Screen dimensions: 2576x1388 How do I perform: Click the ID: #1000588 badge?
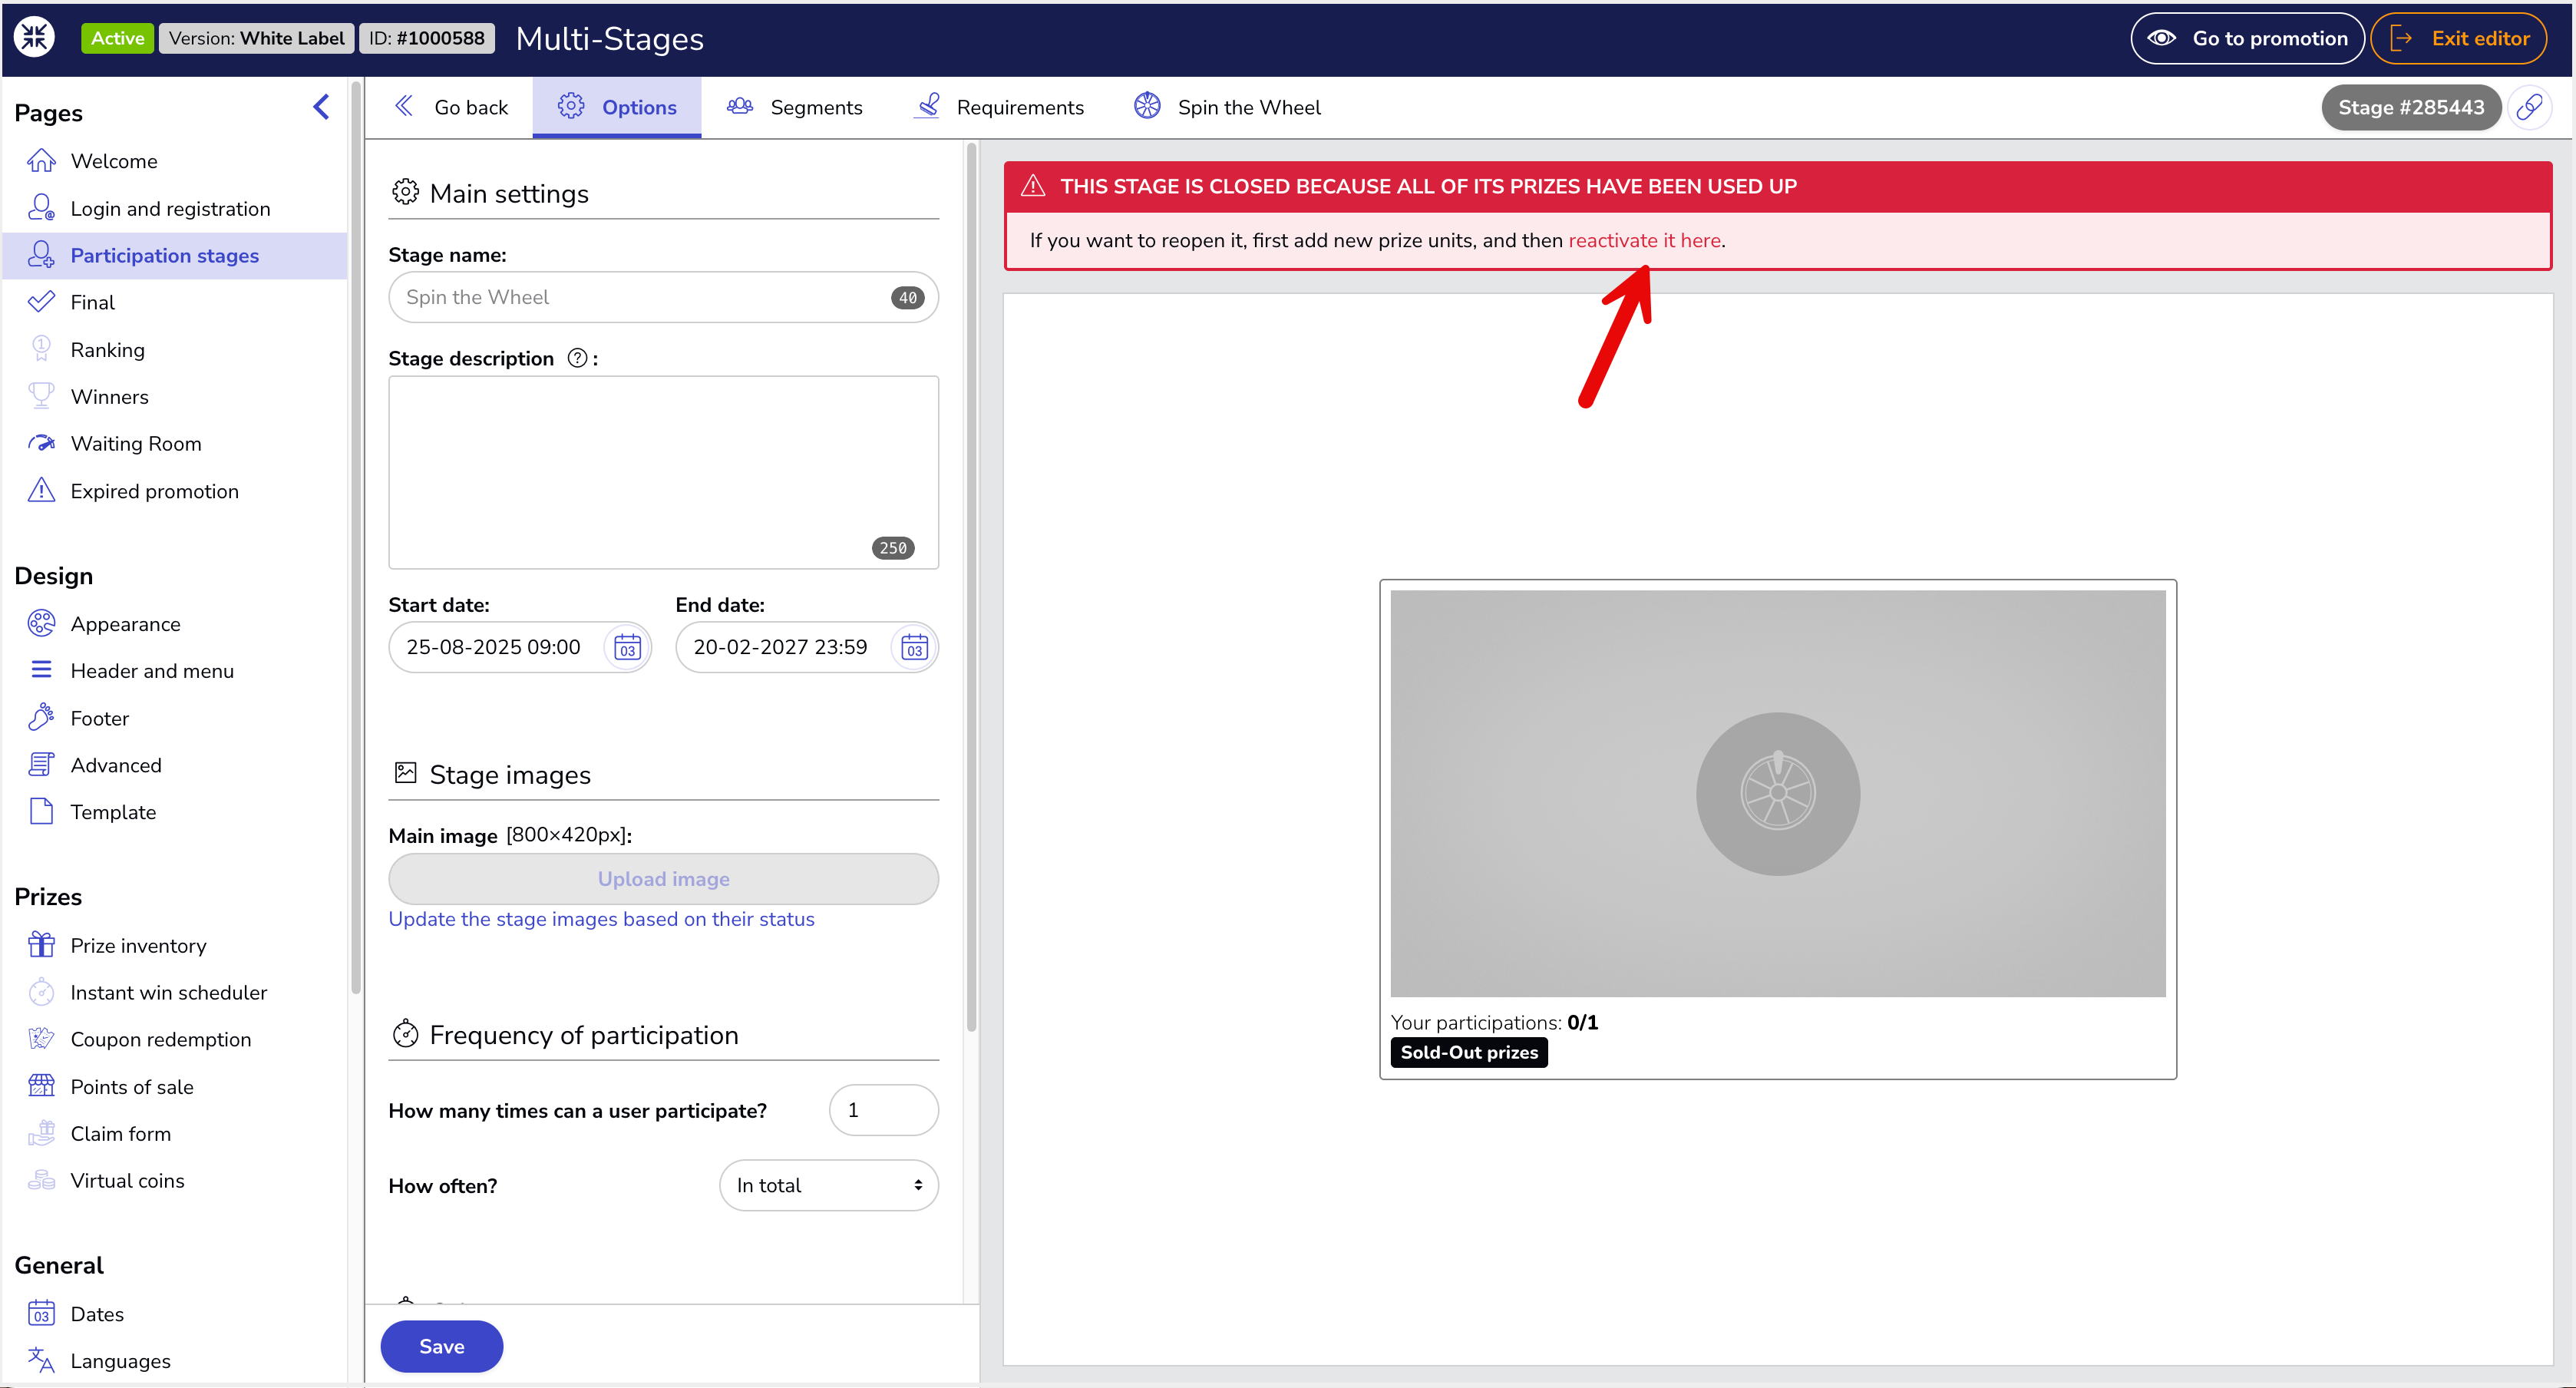tap(427, 38)
